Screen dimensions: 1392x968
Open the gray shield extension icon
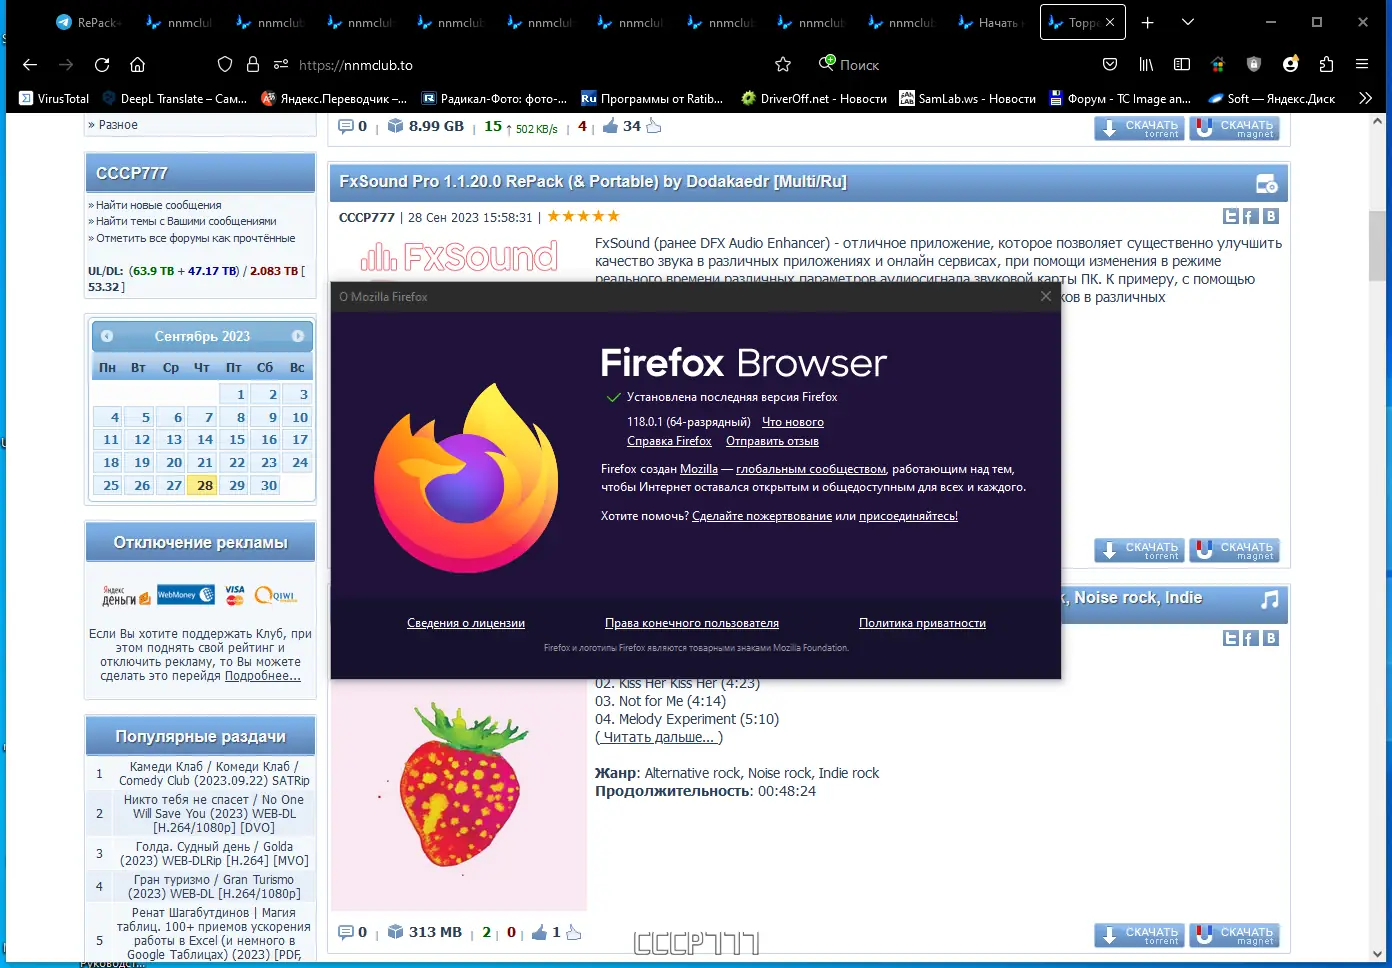[x=1254, y=65]
